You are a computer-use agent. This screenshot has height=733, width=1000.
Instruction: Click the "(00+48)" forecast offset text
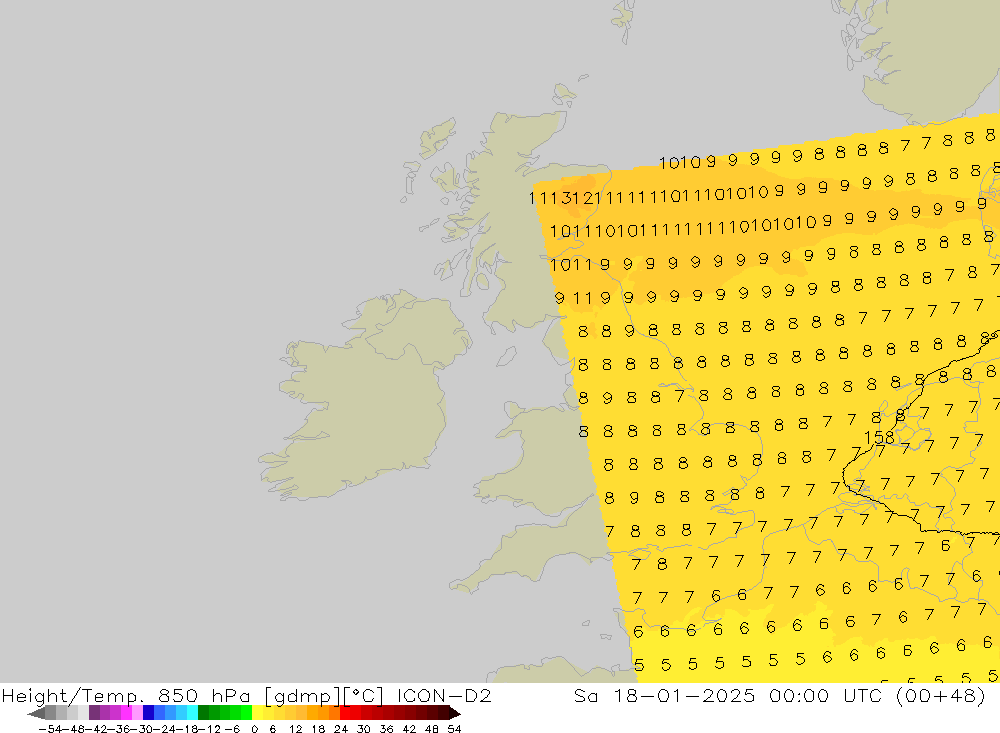point(941,695)
